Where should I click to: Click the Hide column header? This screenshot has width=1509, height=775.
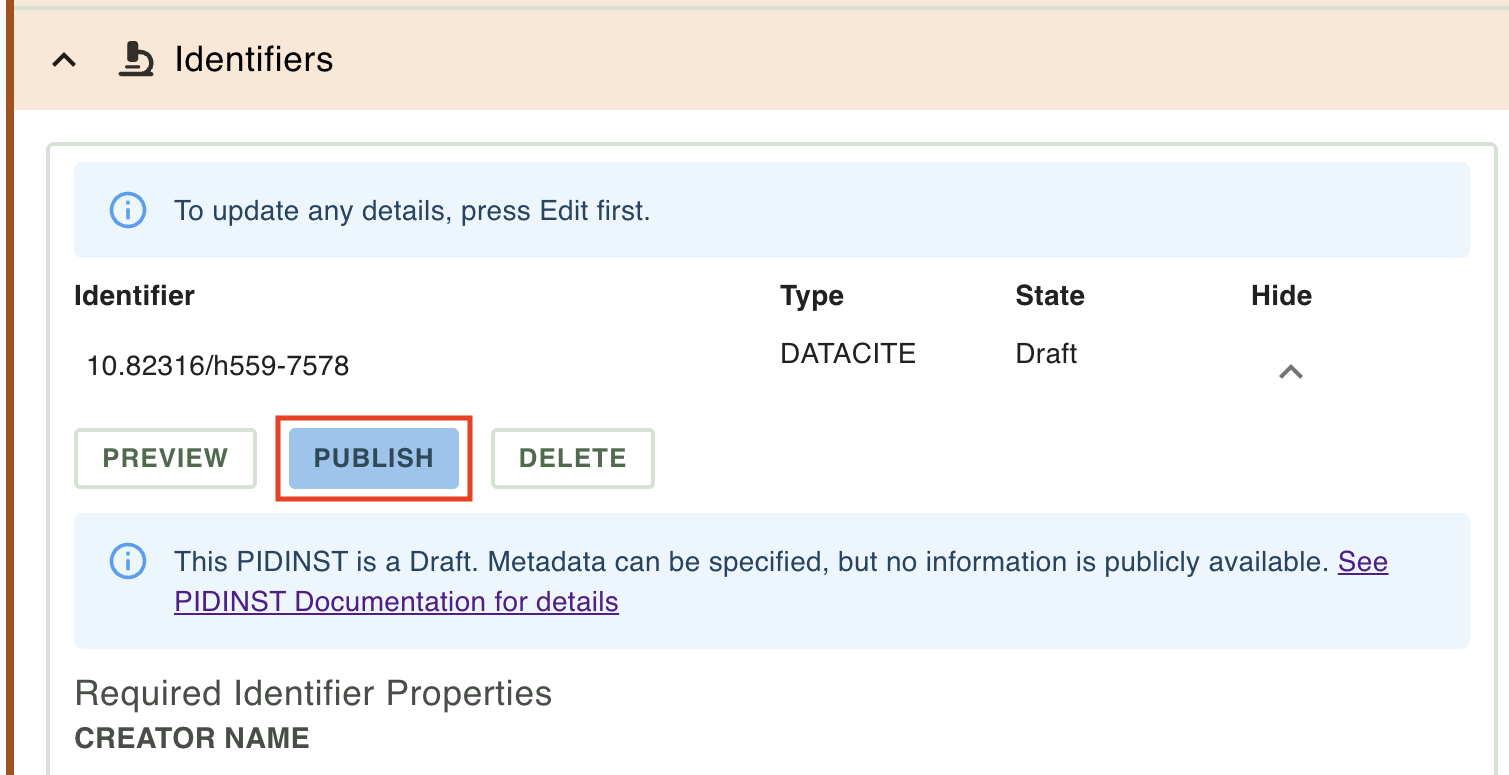coord(1281,296)
